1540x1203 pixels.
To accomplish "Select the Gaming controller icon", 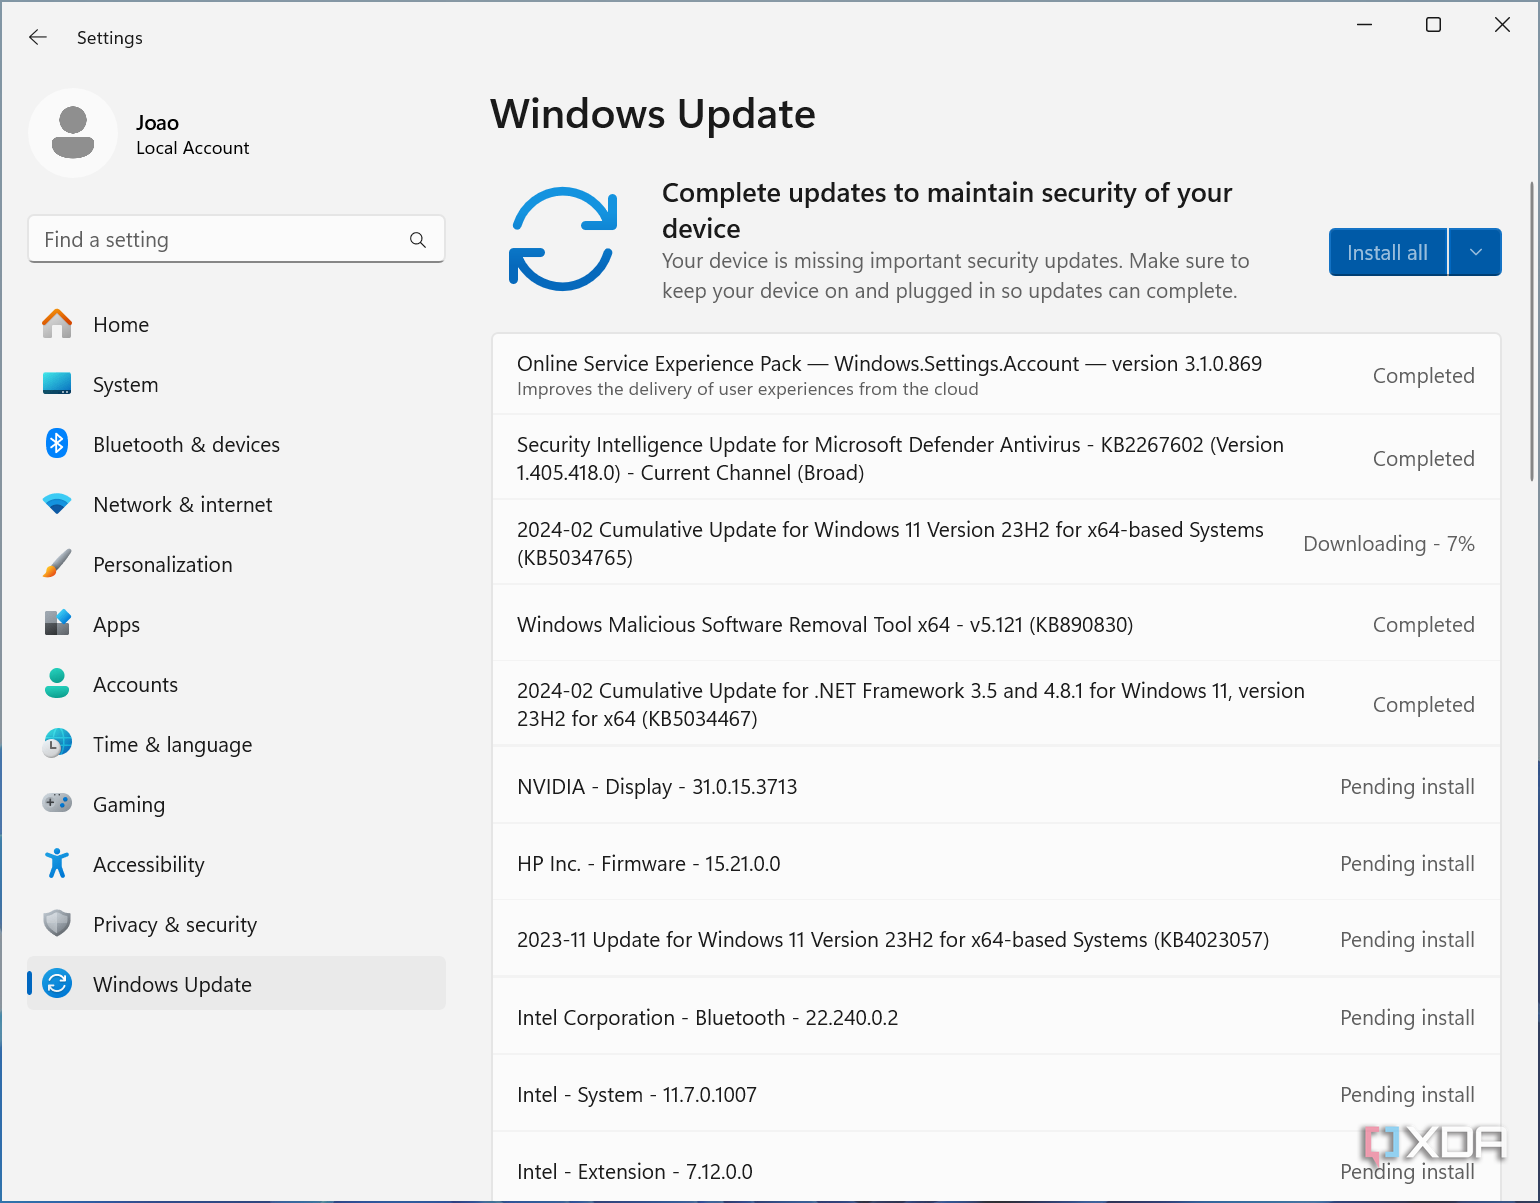I will pyautogui.click(x=57, y=803).
